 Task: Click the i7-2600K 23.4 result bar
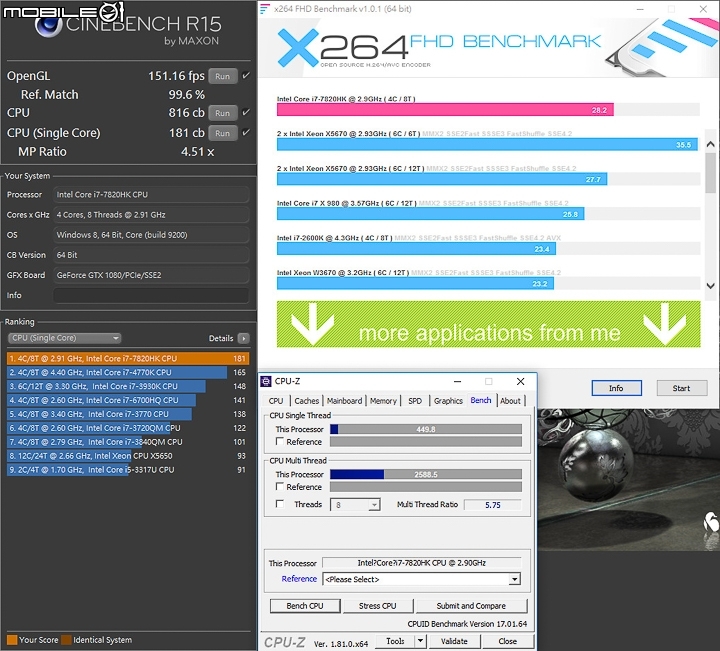click(416, 249)
